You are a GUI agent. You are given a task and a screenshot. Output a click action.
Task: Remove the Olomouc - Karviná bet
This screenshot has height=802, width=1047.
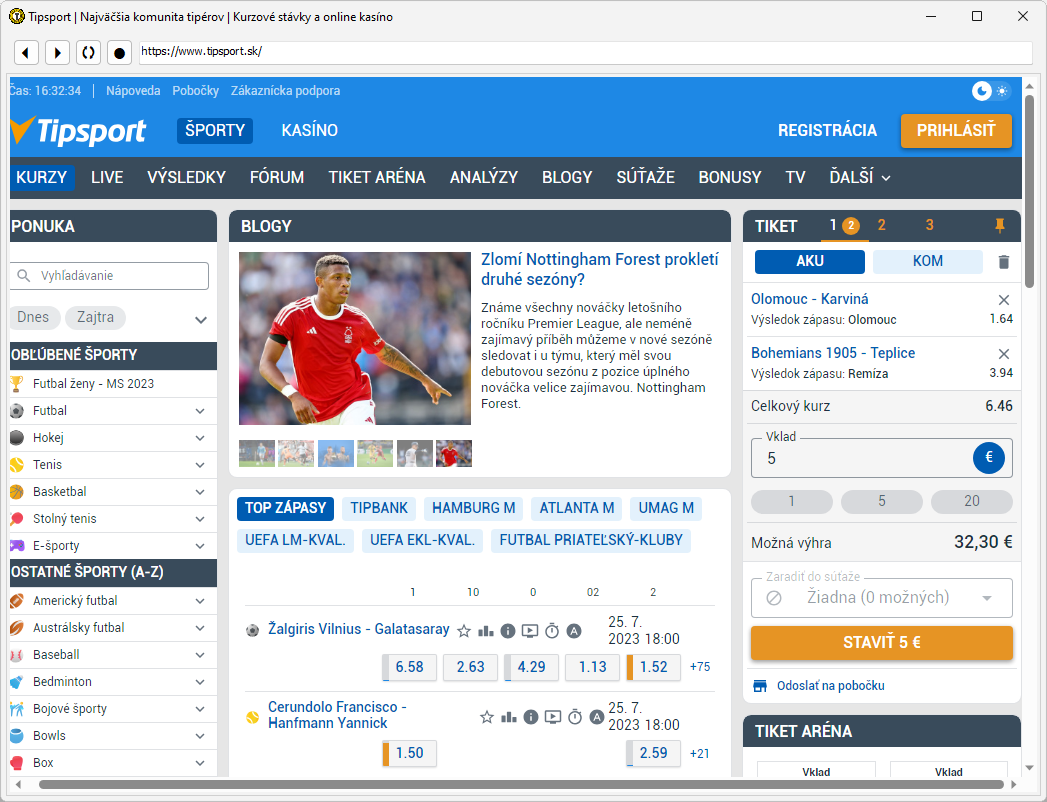tap(1004, 300)
